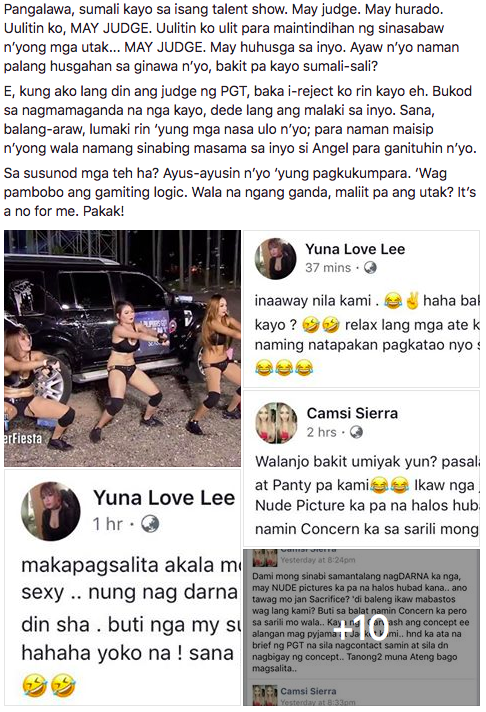
Task: Click the 2 hrs timestamp
Action: tap(322, 432)
